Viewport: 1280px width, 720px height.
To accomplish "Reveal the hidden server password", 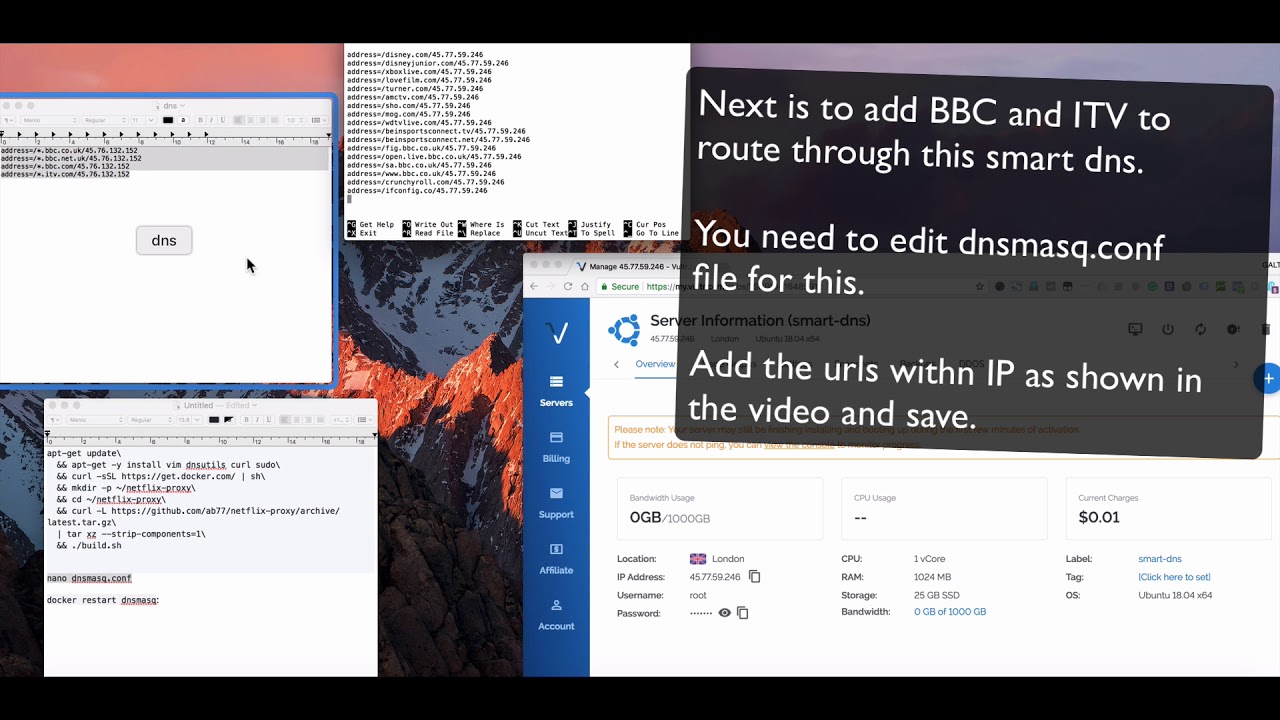I will click(x=725, y=613).
